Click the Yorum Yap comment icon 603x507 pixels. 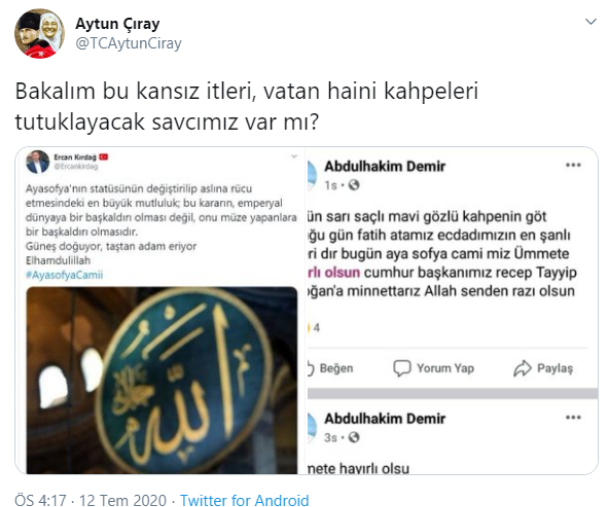coord(402,368)
